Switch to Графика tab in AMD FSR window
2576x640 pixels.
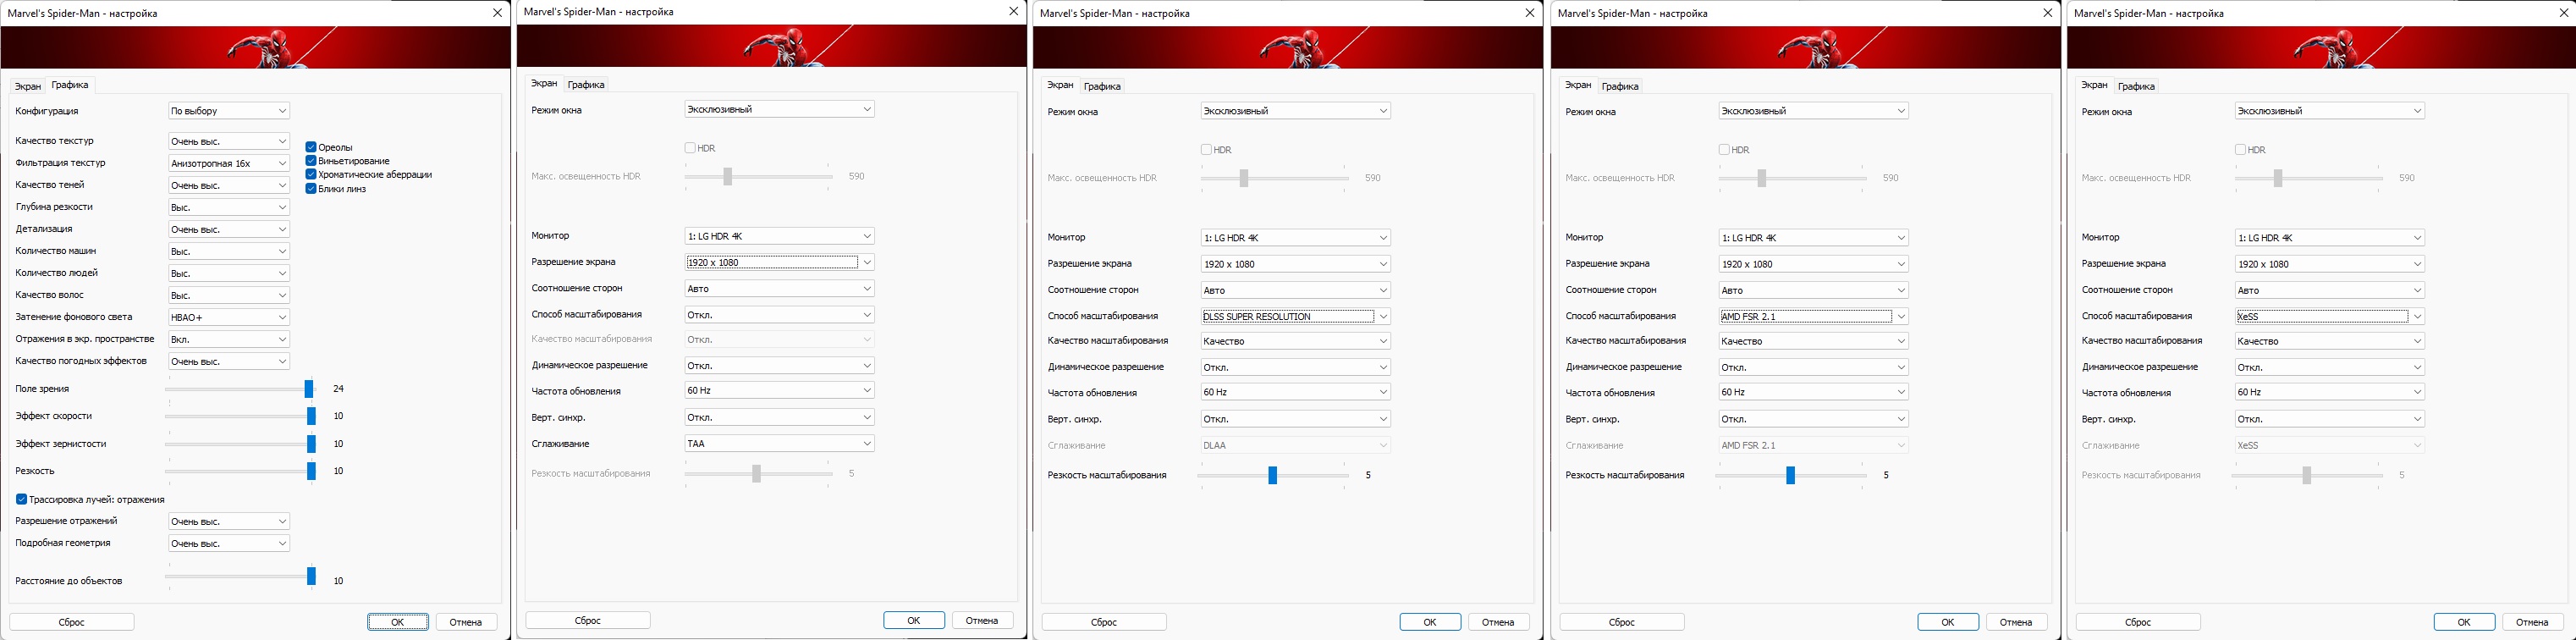click(1620, 87)
